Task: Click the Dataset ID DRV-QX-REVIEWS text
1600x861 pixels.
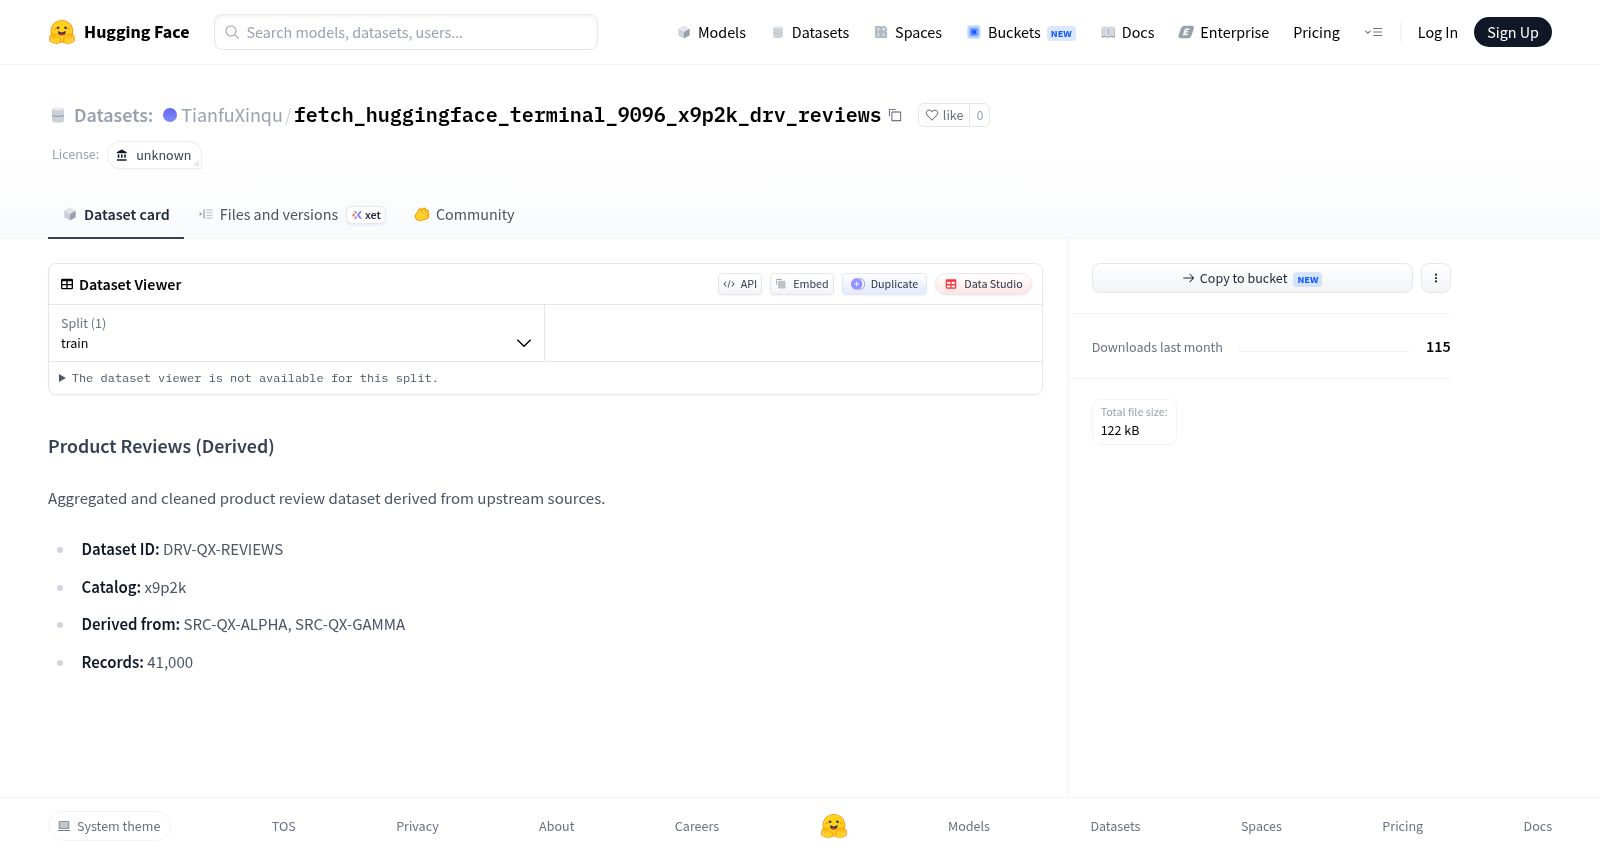Action: pos(182,549)
